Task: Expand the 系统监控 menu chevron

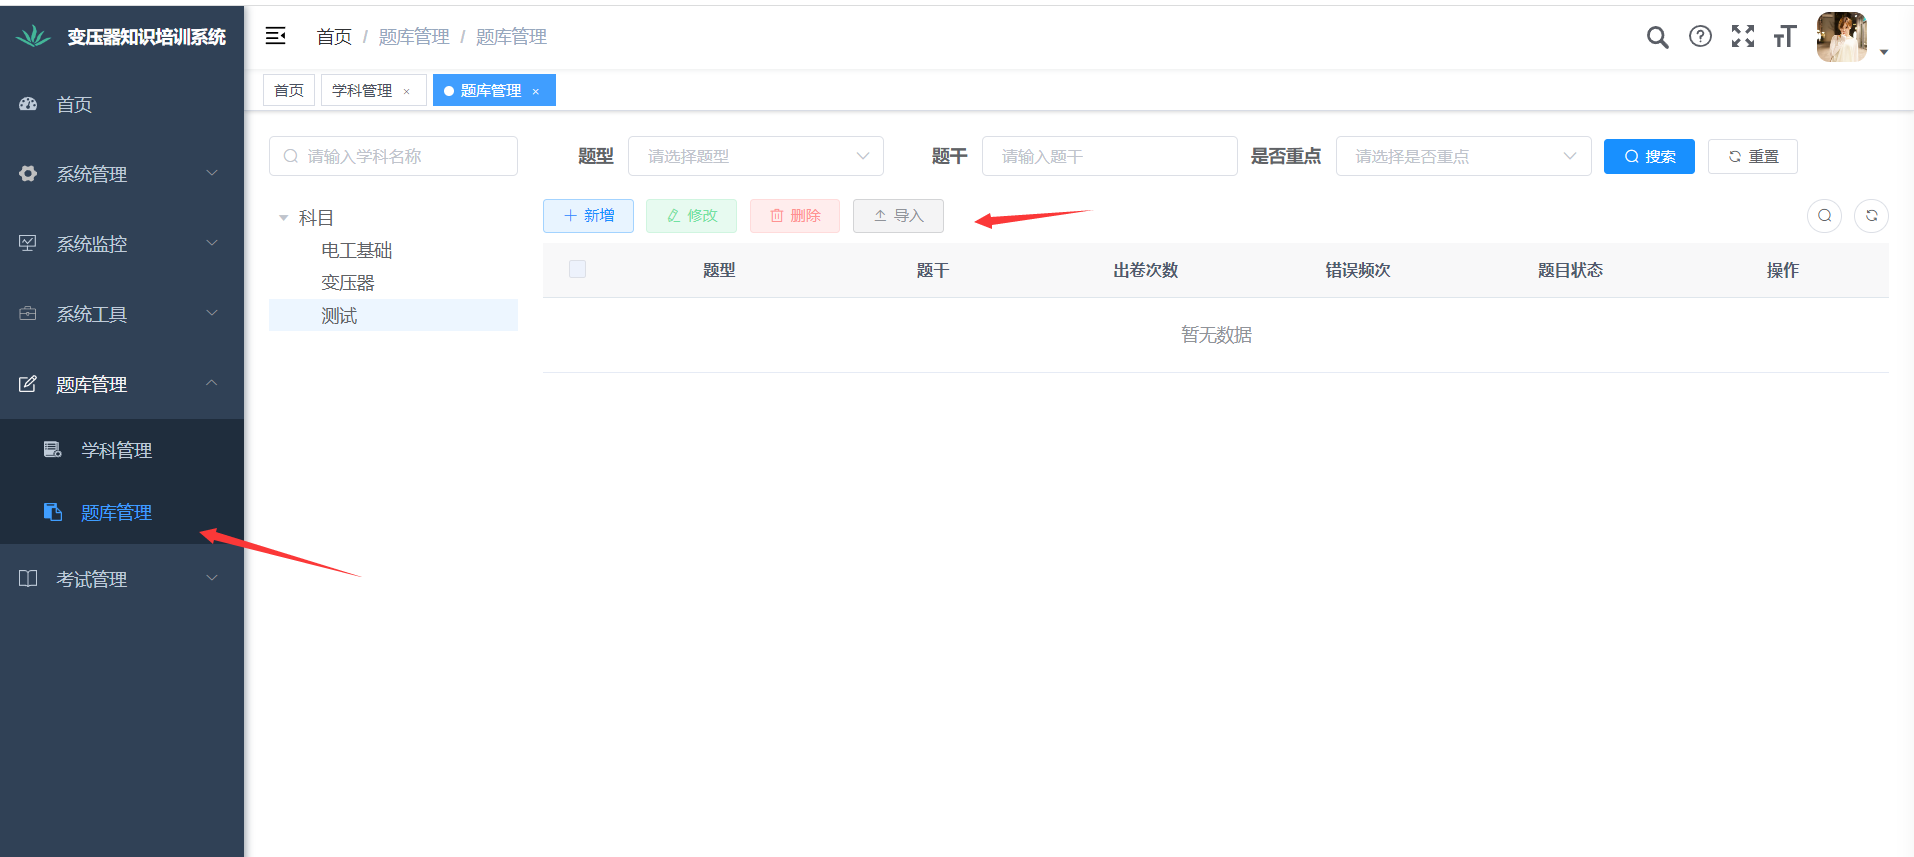Action: tap(212, 243)
